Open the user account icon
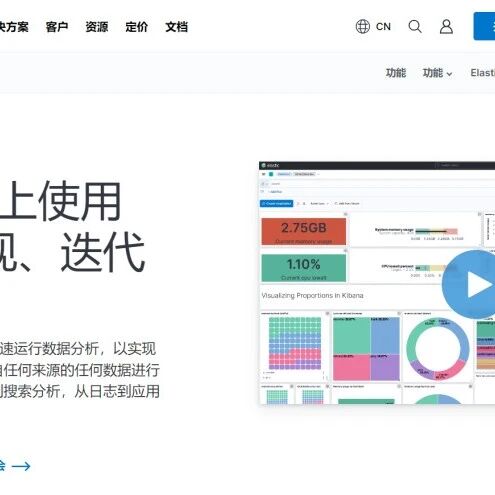 point(446,27)
